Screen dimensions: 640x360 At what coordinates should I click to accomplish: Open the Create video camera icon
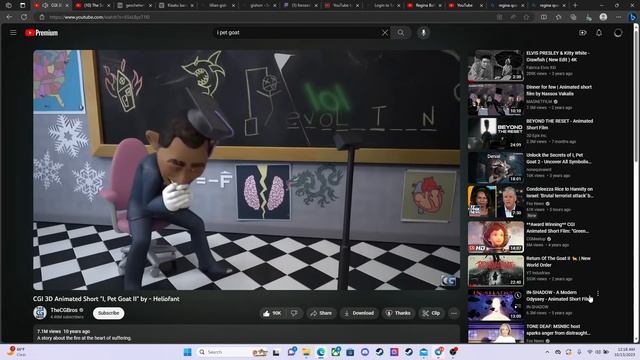(x=582, y=33)
